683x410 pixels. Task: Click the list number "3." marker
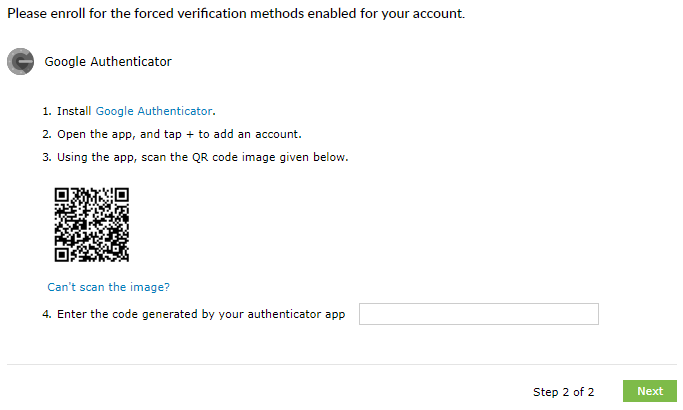(x=46, y=157)
